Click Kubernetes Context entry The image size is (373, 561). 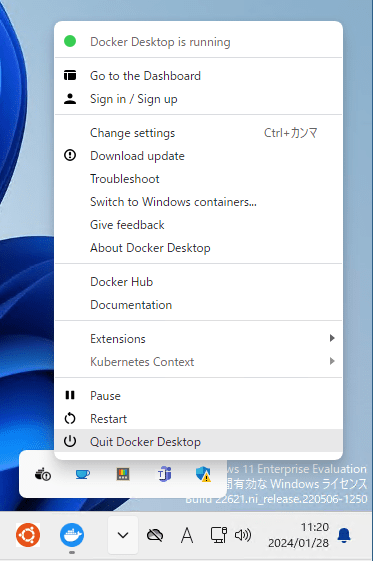pos(198,362)
